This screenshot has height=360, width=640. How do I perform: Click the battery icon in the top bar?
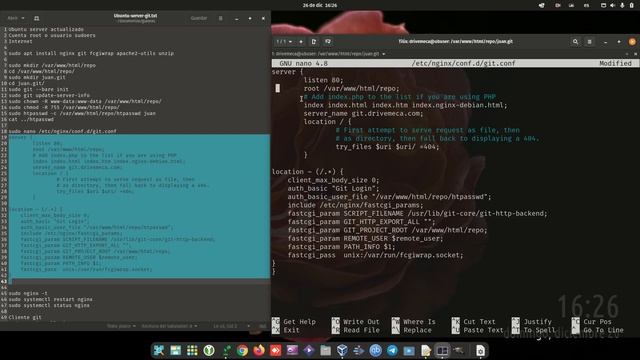(631, 5)
